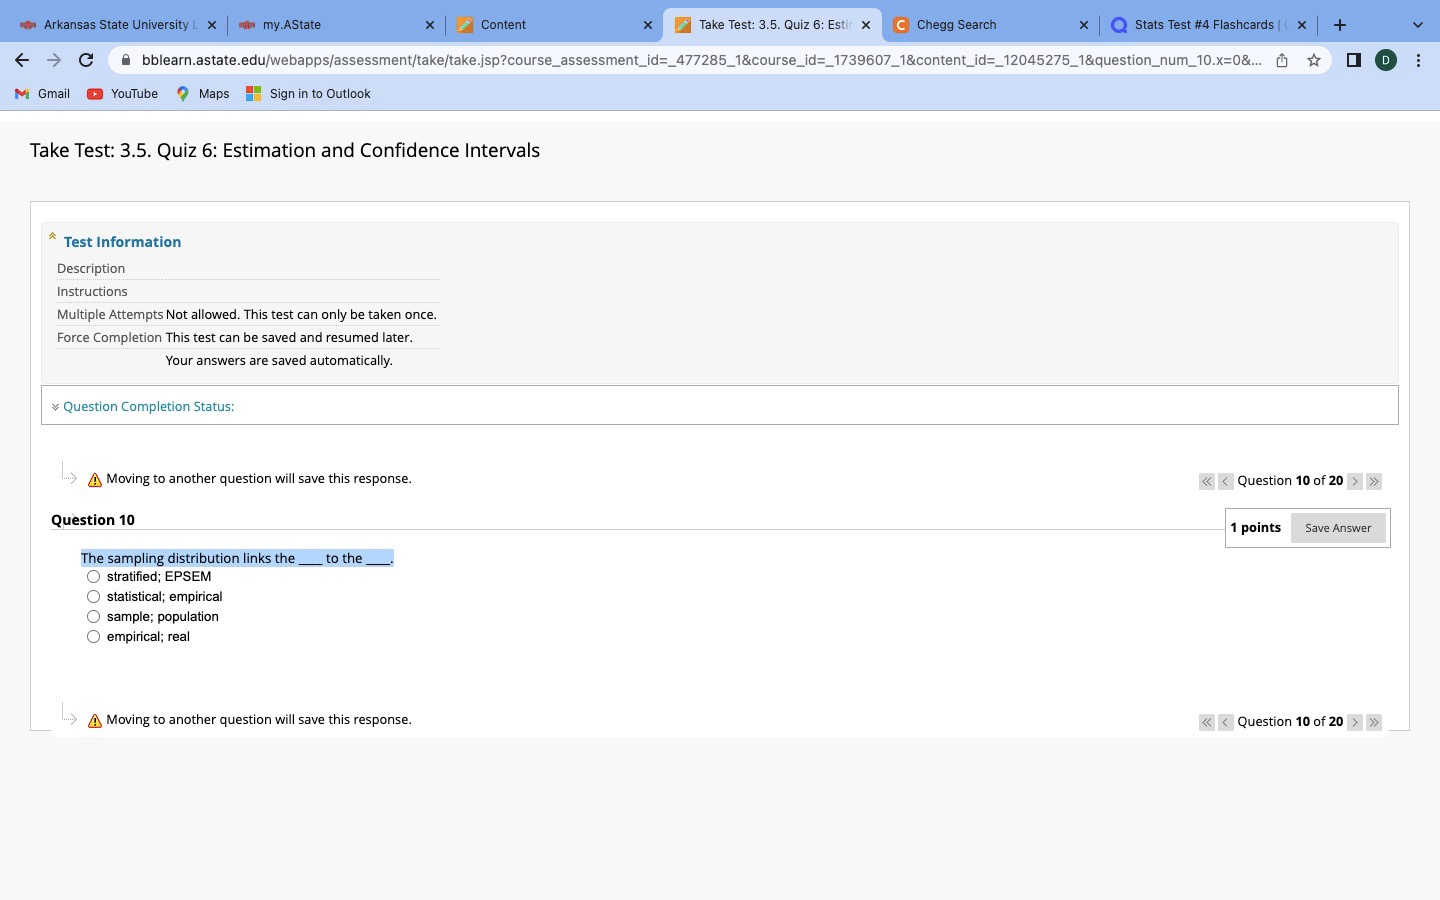Viewport: 1440px width, 900px height.
Task: Close the Chegg Search tab
Action: pos(1083,25)
